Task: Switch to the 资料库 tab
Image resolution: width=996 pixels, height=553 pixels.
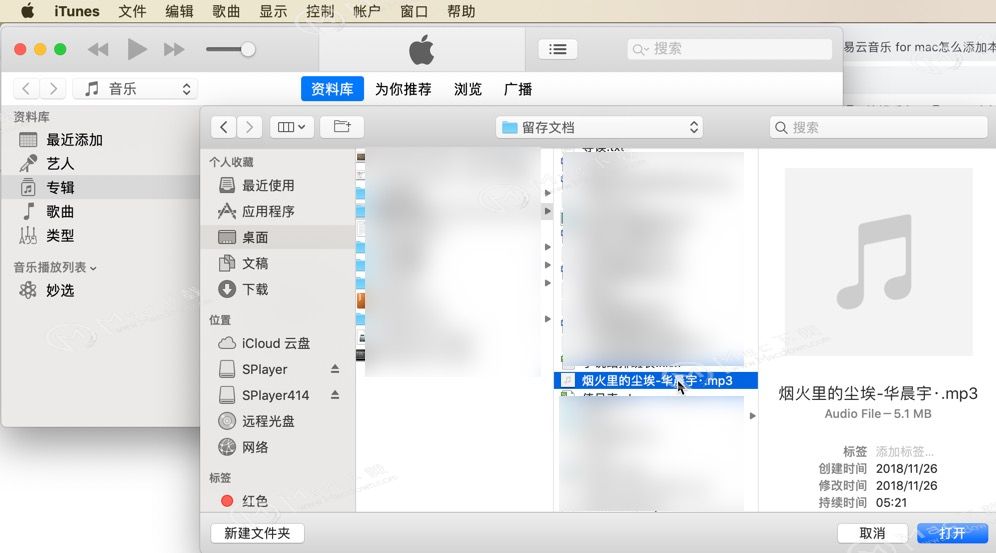Action: 332,89
